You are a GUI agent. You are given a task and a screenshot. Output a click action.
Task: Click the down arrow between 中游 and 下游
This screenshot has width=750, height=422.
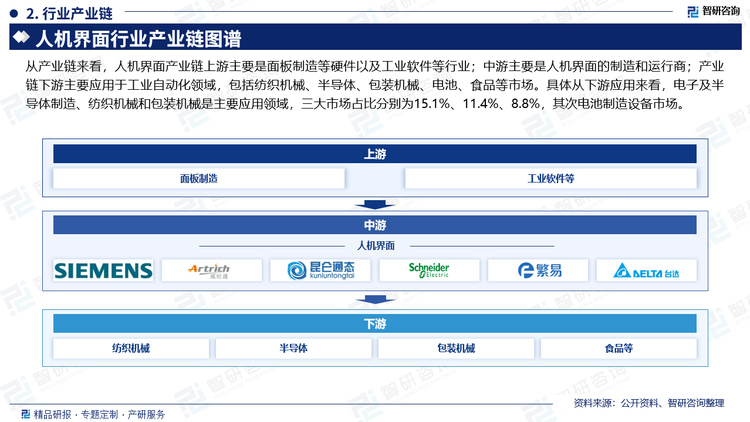tap(375, 300)
